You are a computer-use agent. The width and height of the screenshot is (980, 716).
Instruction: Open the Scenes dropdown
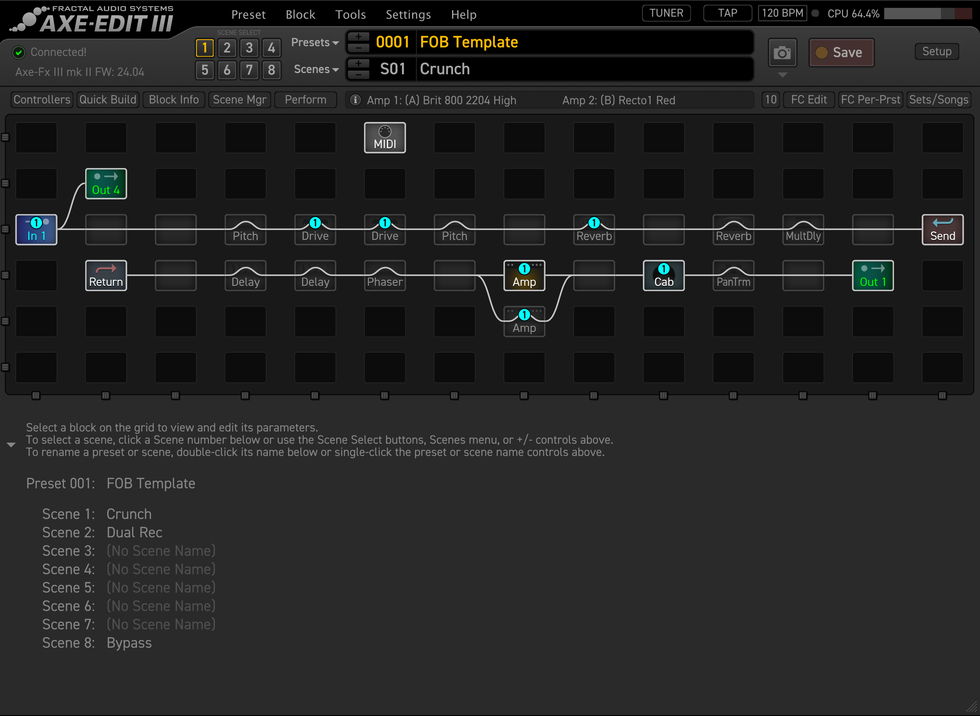tap(315, 70)
